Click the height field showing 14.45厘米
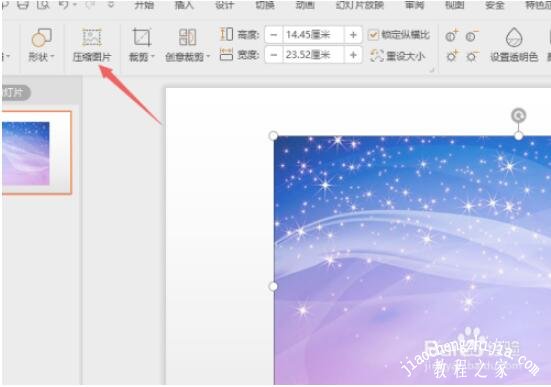The height and width of the screenshot is (387, 551). click(x=313, y=35)
